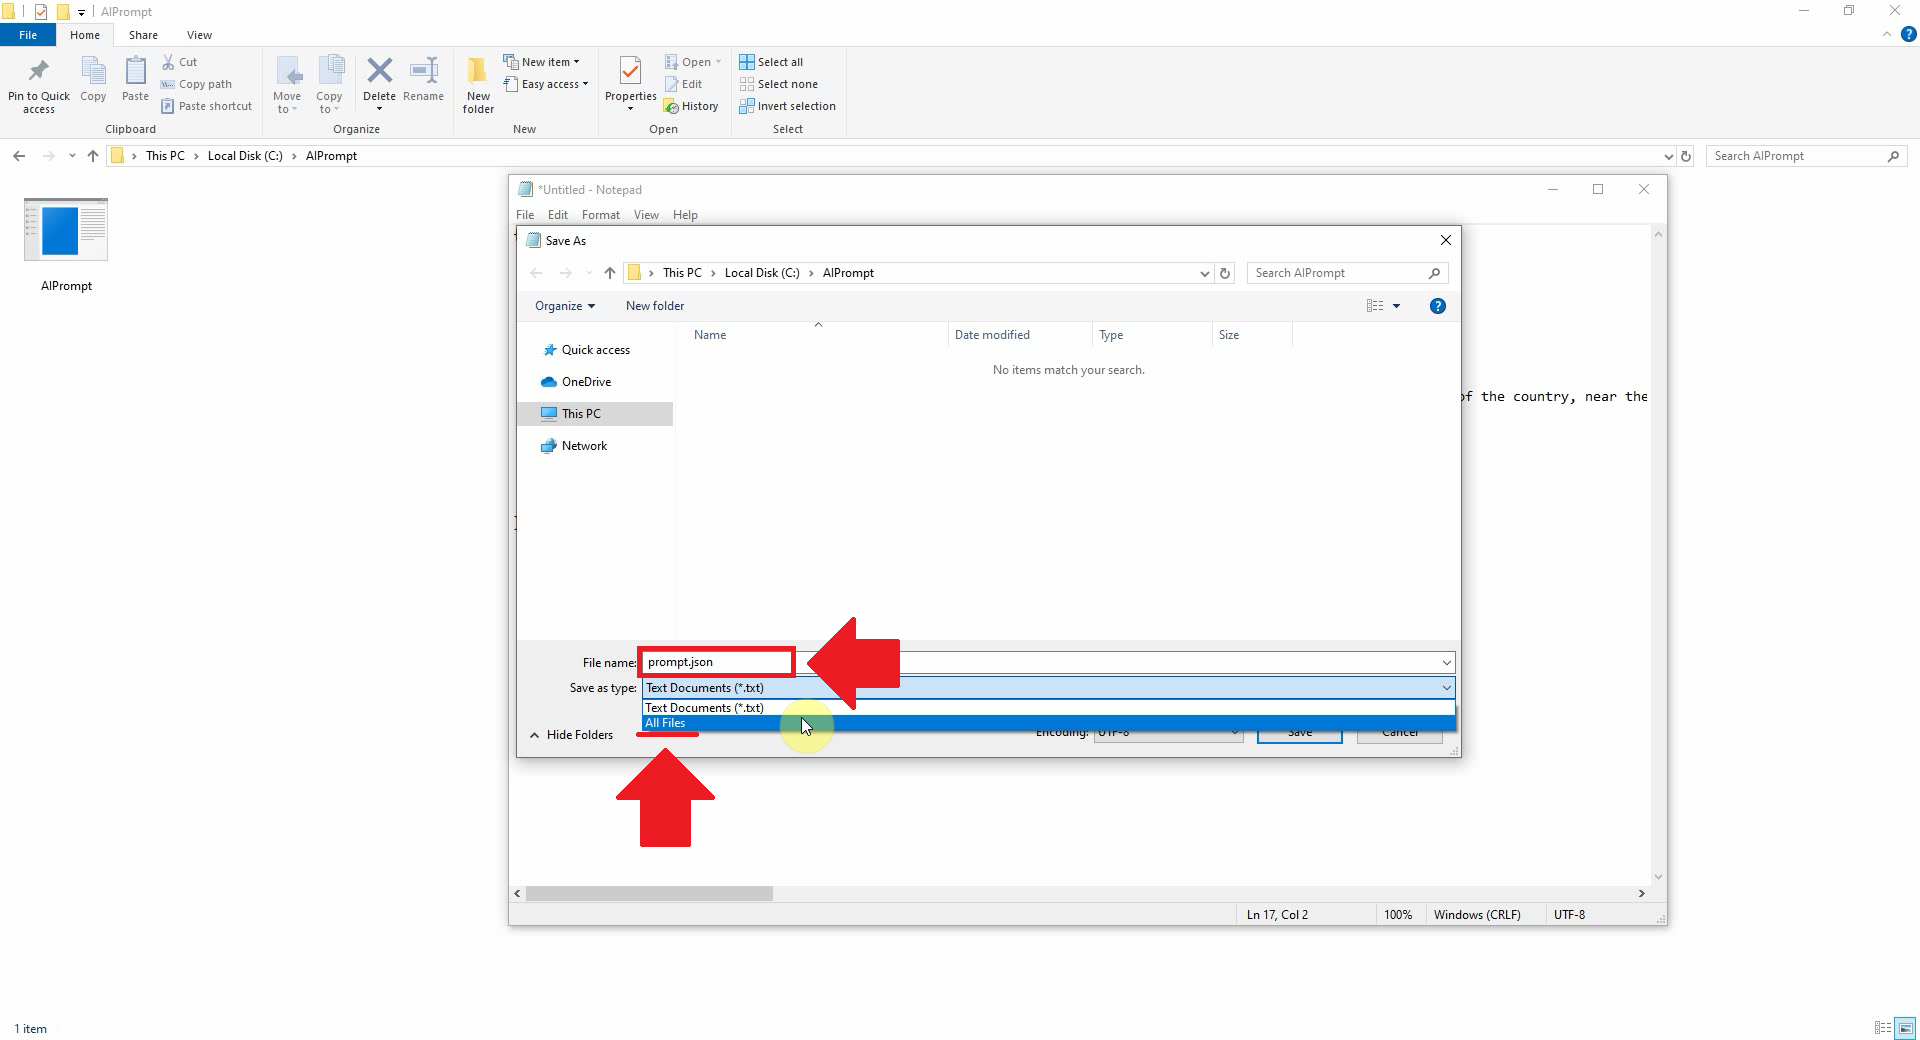
Task: Click Explorer up one level arrow
Action: pyautogui.click(x=93, y=156)
